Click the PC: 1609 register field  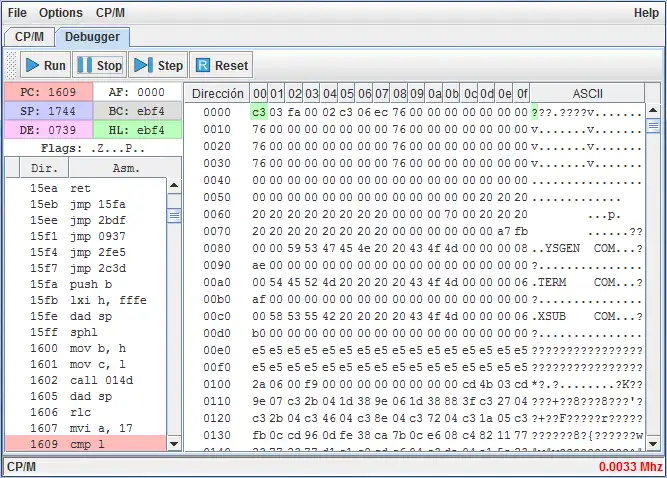(x=48, y=92)
